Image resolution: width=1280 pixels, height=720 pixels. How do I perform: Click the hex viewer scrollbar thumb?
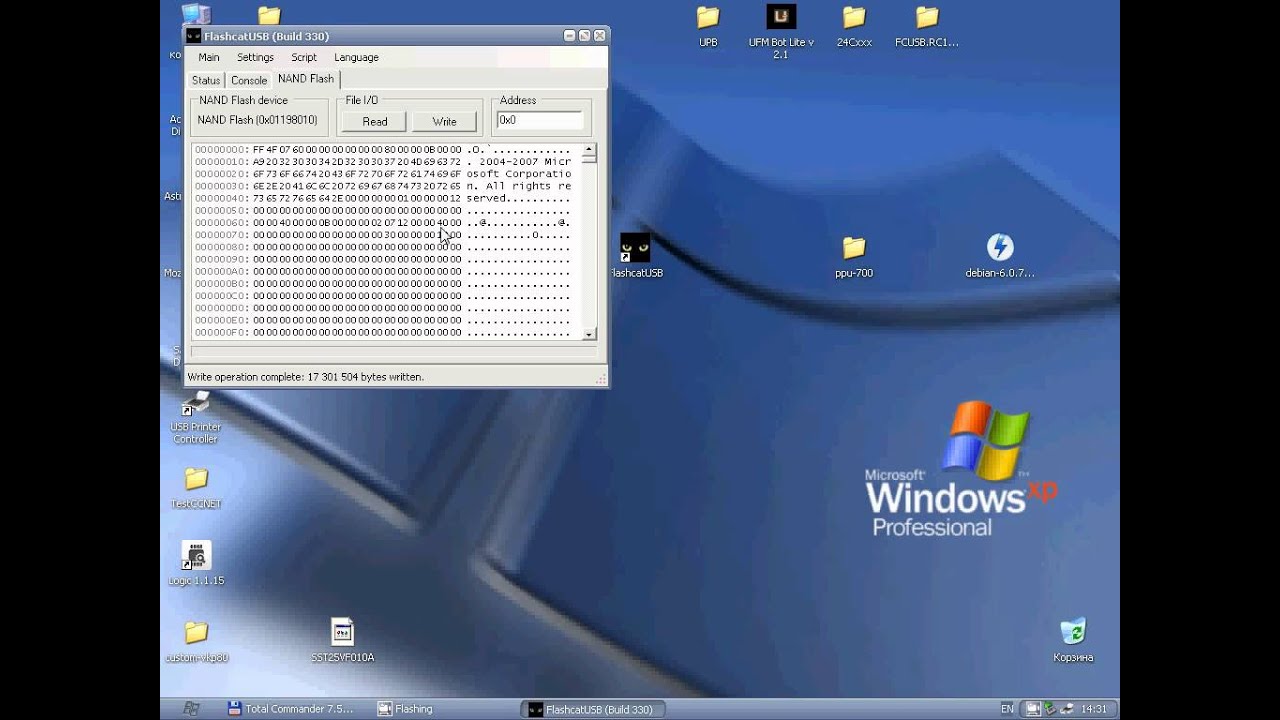tap(589, 159)
